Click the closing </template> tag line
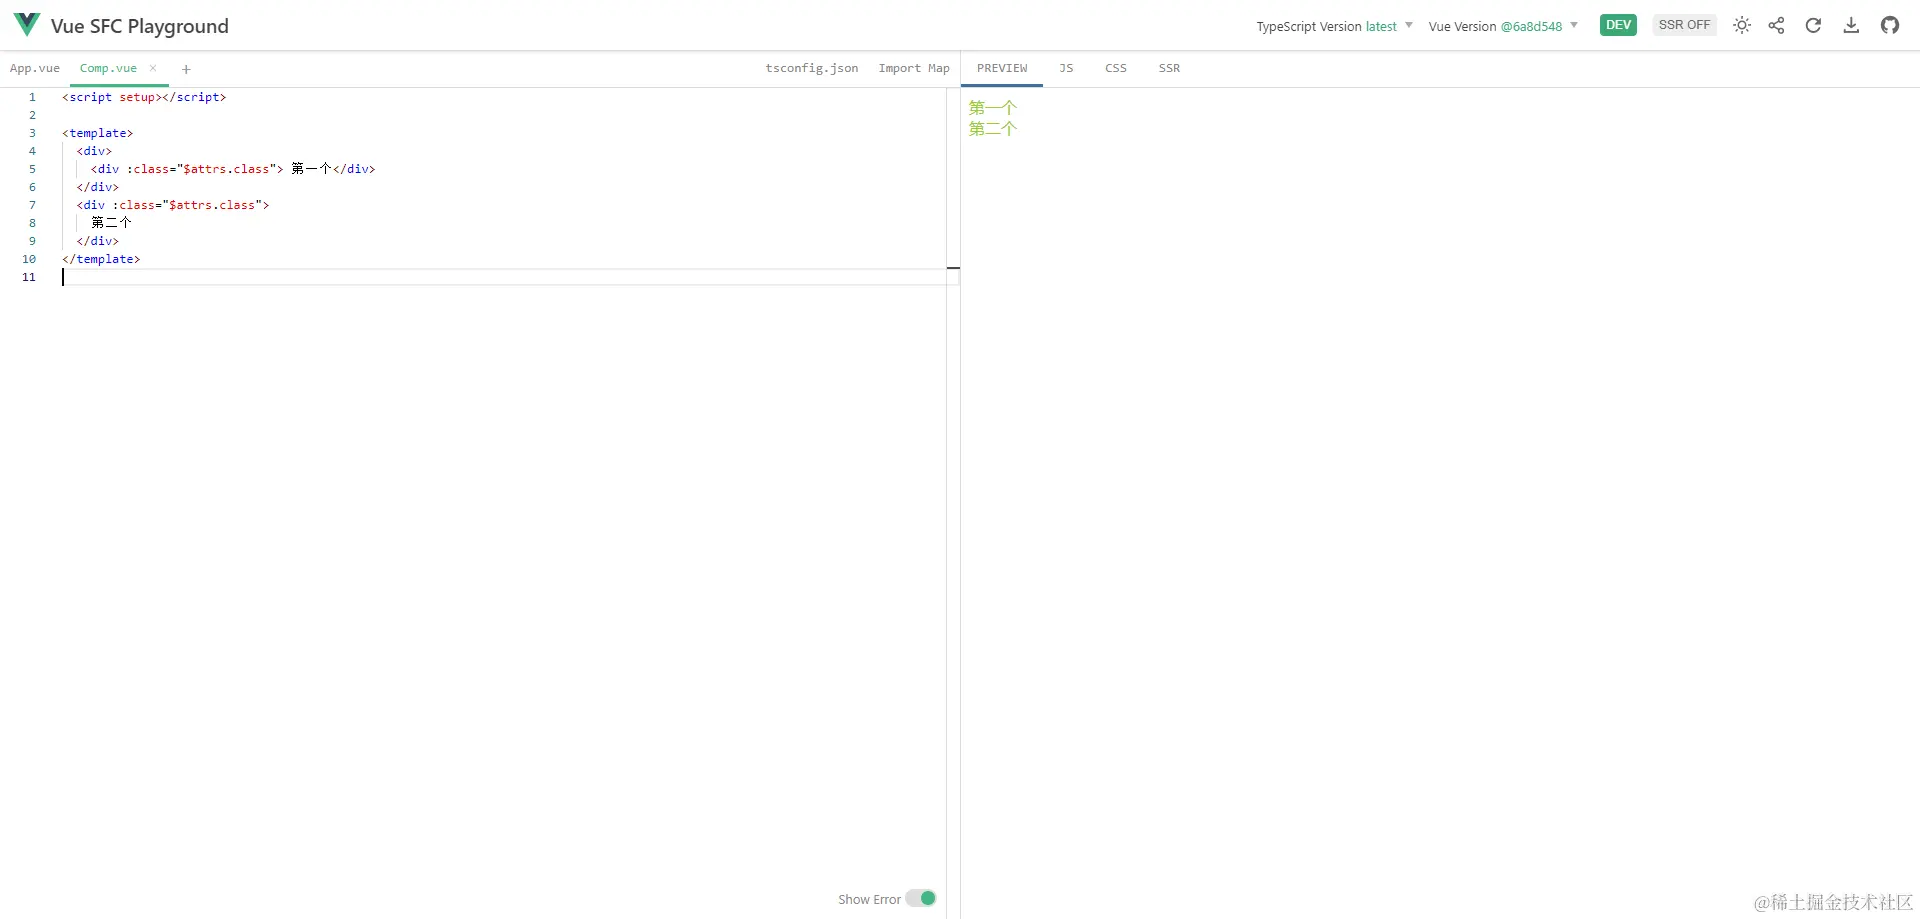The image size is (1920, 919). (101, 259)
